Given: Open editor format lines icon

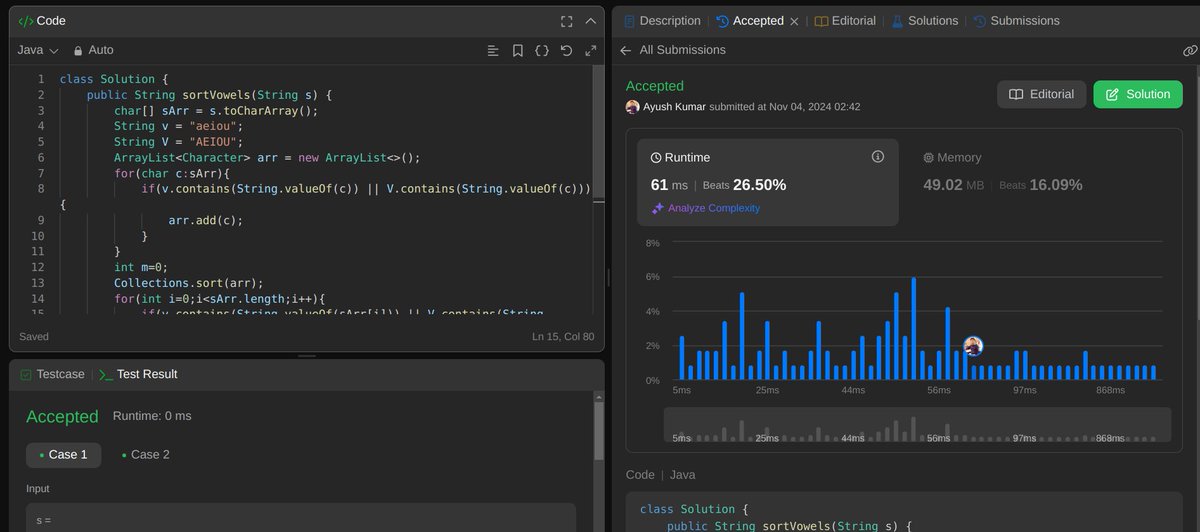Looking at the screenshot, I should coord(493,50).
